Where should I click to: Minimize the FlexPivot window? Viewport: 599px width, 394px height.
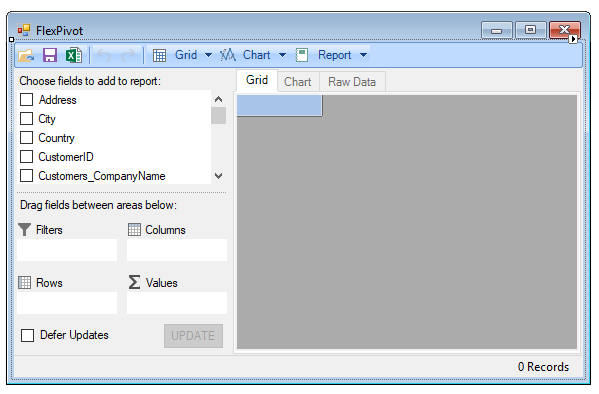(497, 30)
